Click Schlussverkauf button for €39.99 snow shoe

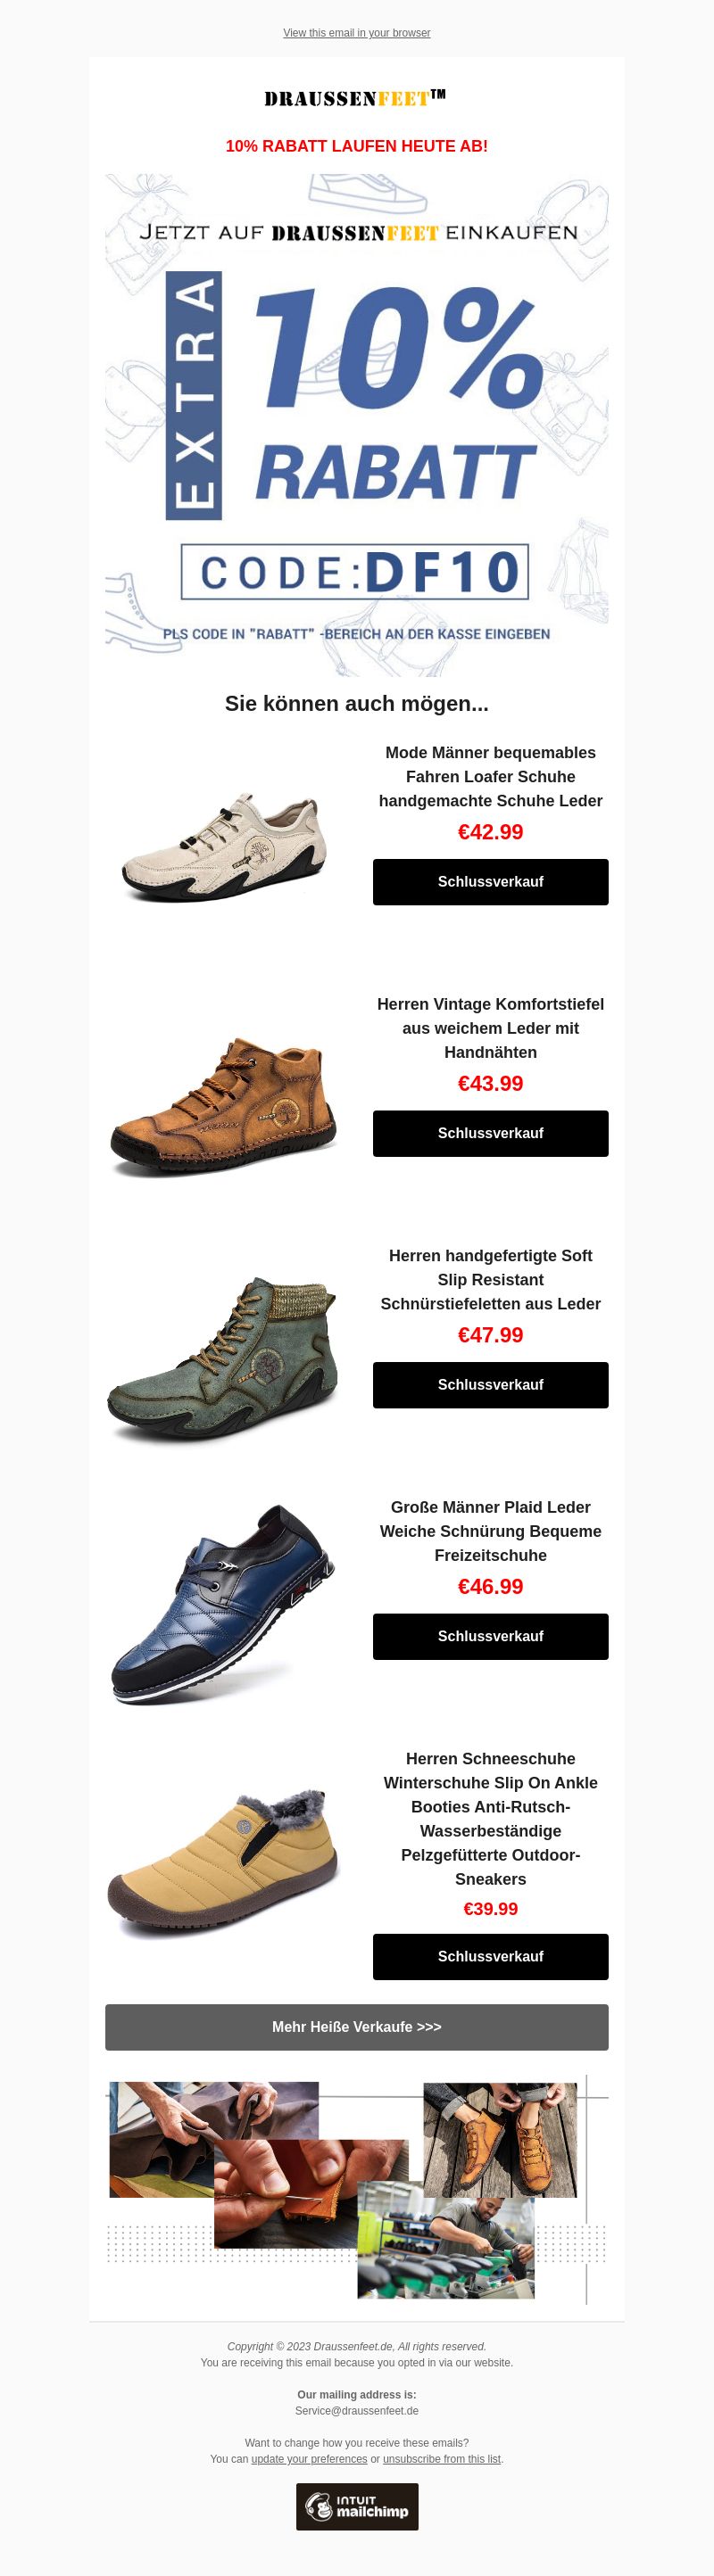490,1957
